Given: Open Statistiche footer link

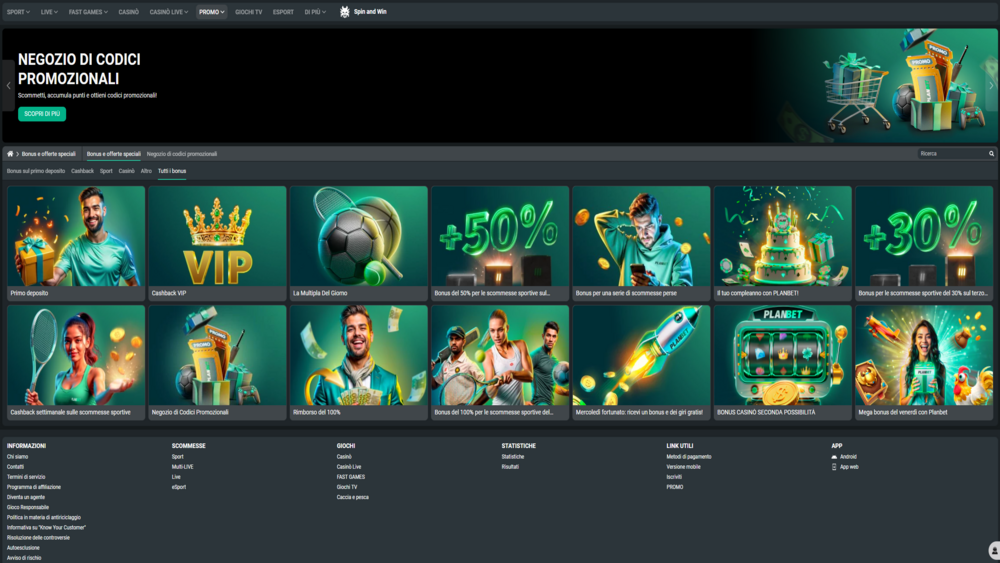Looking at the screenshot, I should [513, 457].
